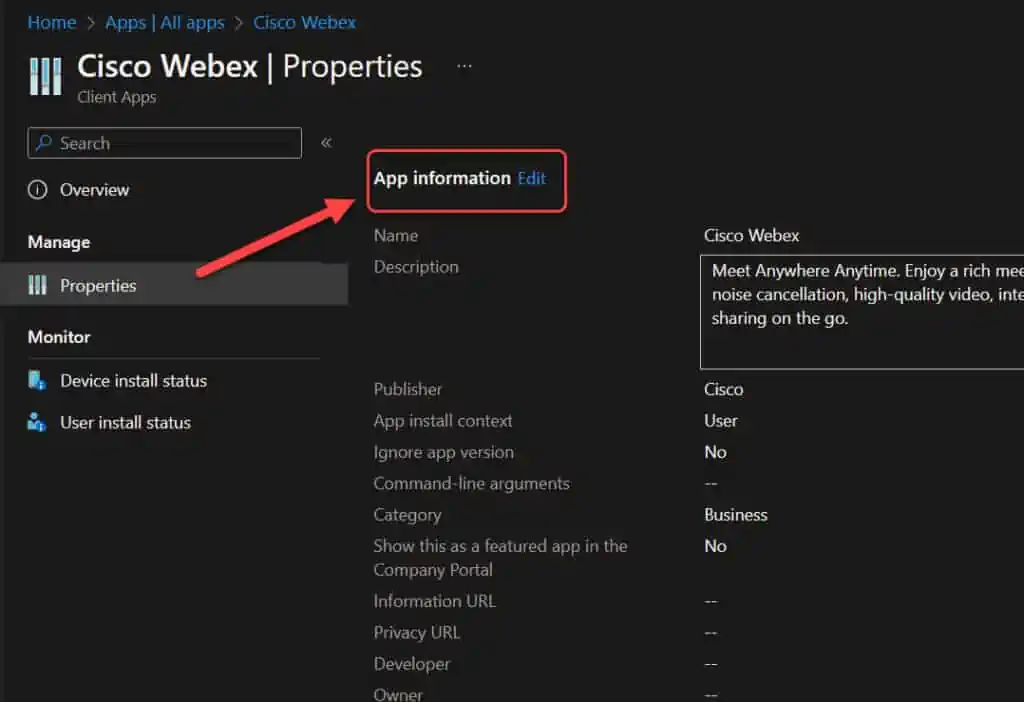Open User install status
Viewport: 1024px width, 702px height.
[125, 423]
